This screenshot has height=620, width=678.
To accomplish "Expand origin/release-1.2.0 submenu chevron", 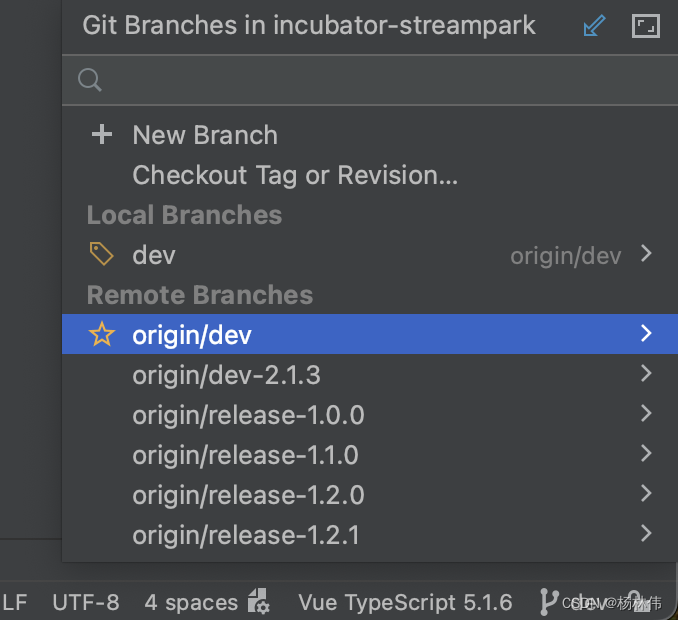I will coord(646,493).
